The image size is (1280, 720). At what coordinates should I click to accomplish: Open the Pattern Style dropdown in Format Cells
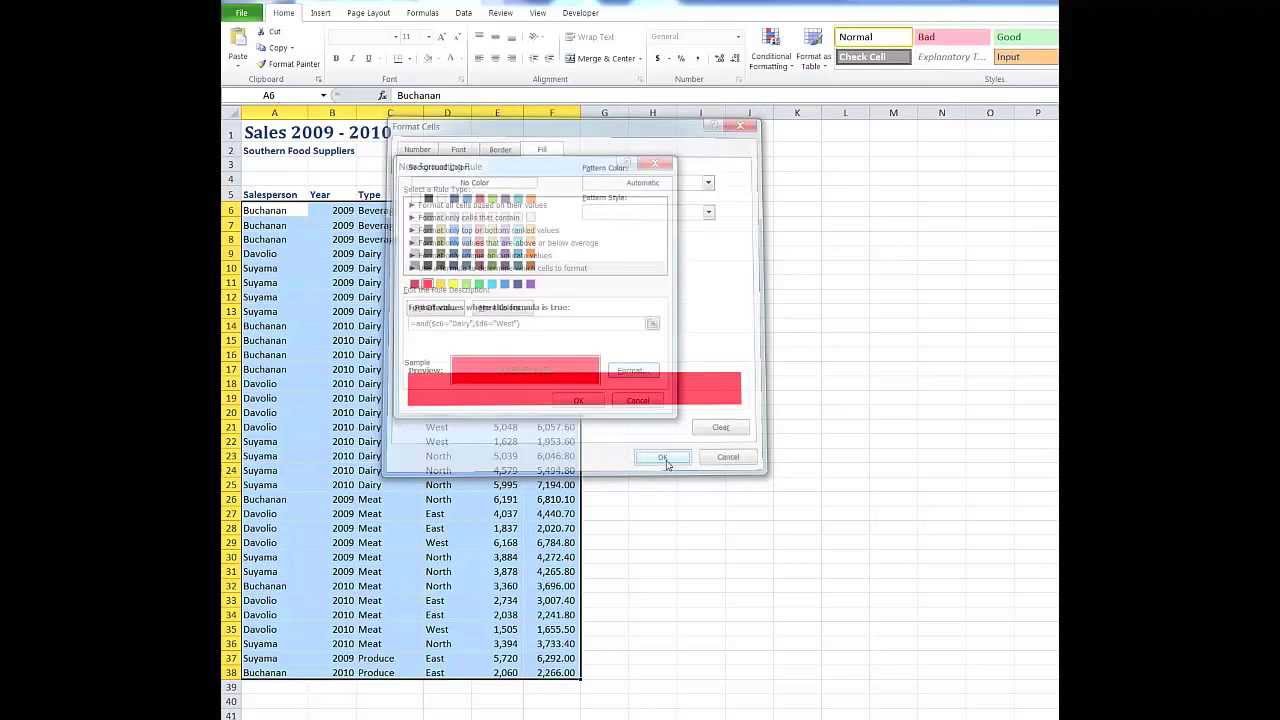tap(708, 212)
